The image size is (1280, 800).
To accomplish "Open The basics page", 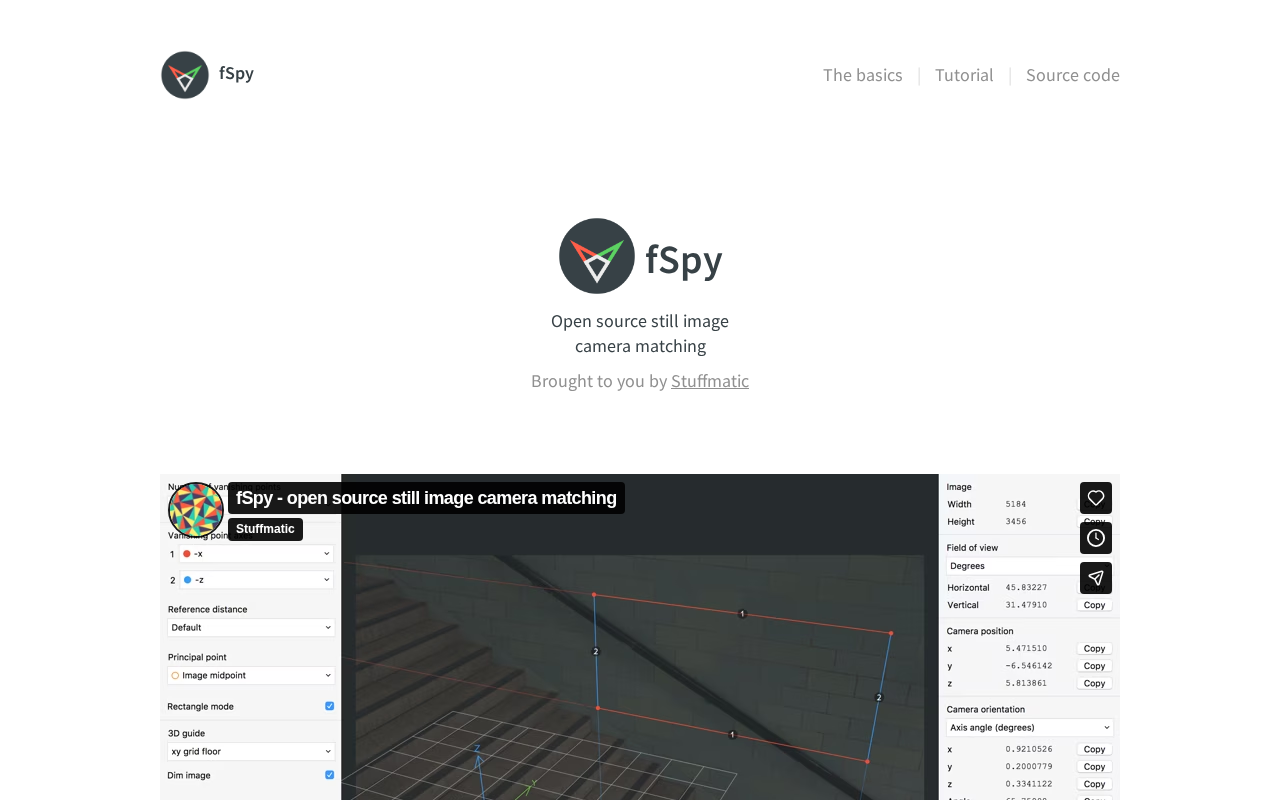I will click(863, 75).
